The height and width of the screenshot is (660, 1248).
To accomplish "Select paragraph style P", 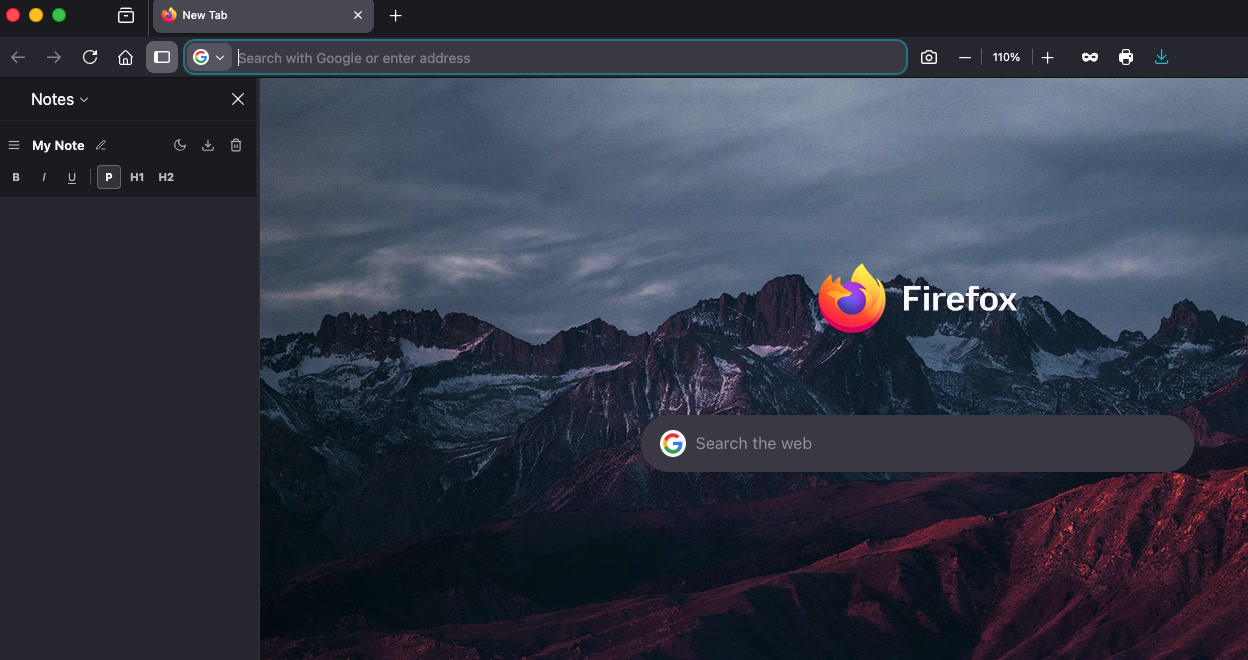I will [x=109, y=177].
